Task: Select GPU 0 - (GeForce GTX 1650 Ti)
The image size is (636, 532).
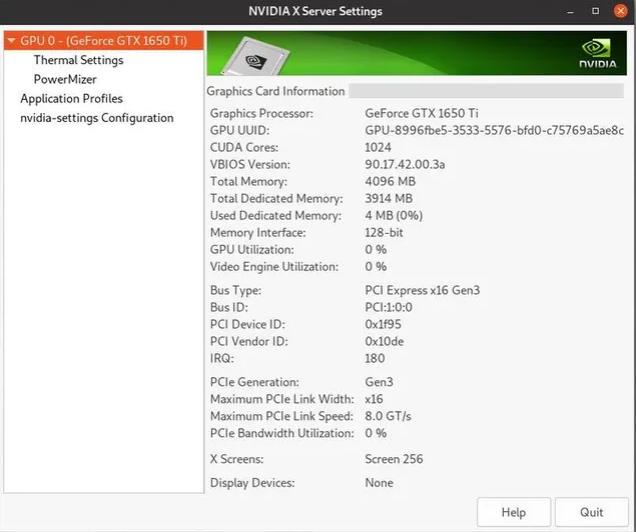Action: pos(103,41)
